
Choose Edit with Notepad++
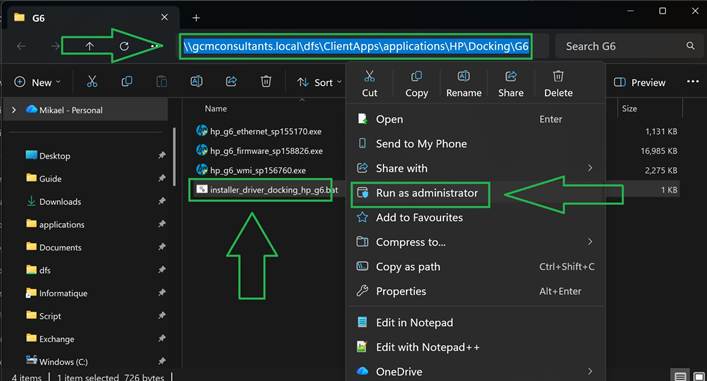[476, 347]
